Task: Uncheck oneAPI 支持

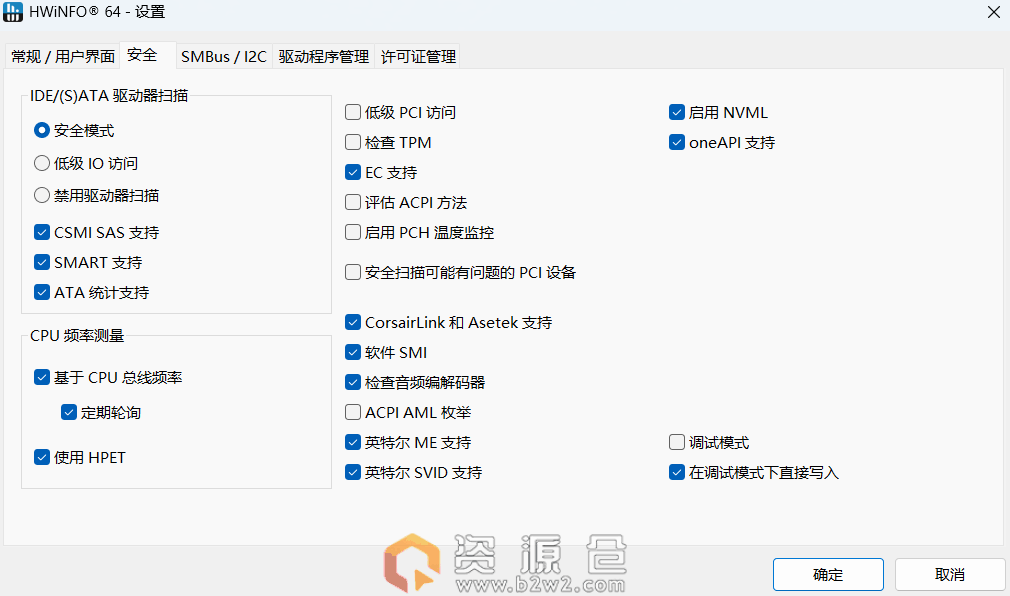Action: coord(677,142)
